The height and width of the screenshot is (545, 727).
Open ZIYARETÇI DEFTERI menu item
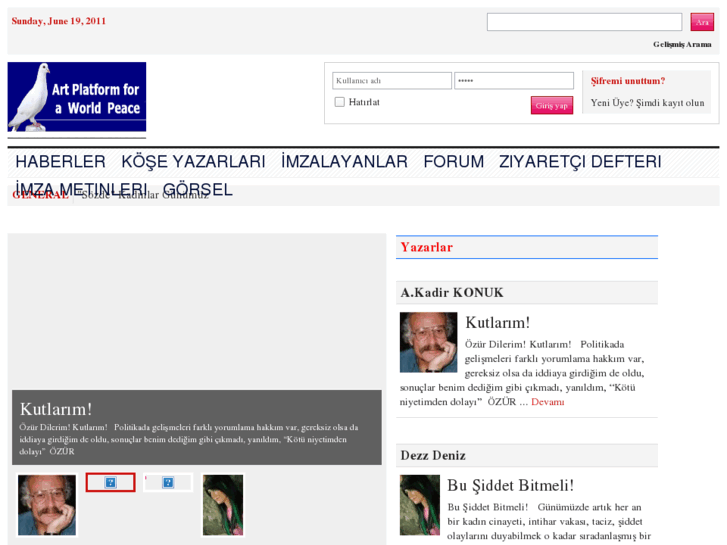pos(580,161)
